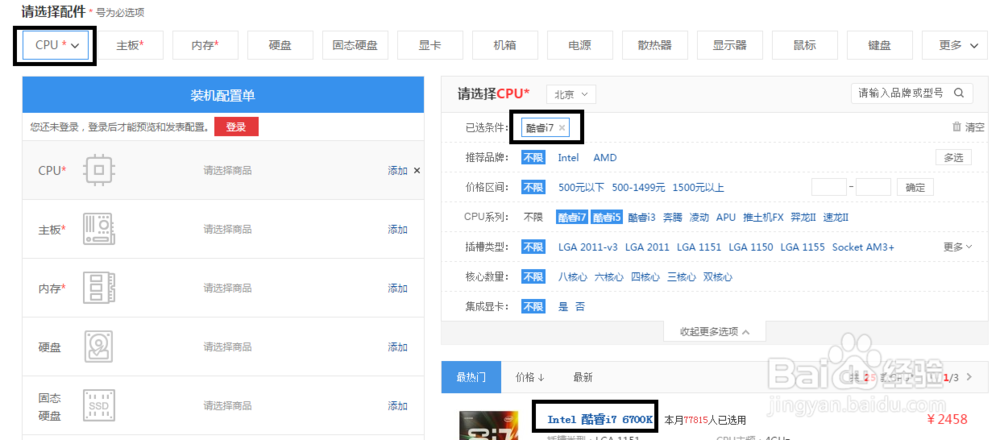Open the 北京 city dropdown

tap(571, 94)
